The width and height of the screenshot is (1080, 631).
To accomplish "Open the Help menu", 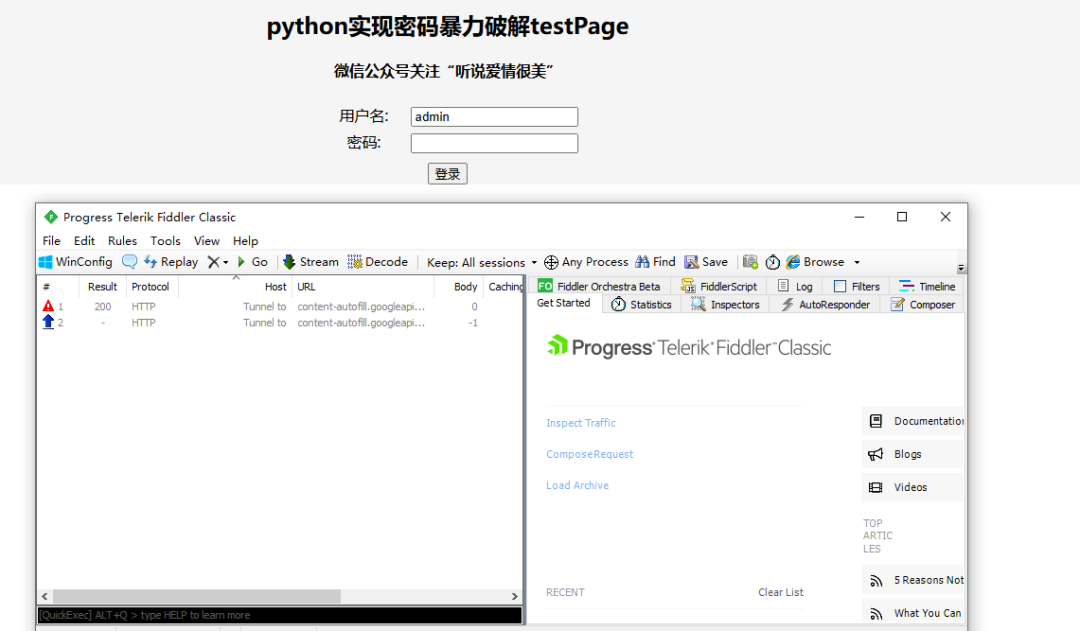I will click(x=245, y=240).
